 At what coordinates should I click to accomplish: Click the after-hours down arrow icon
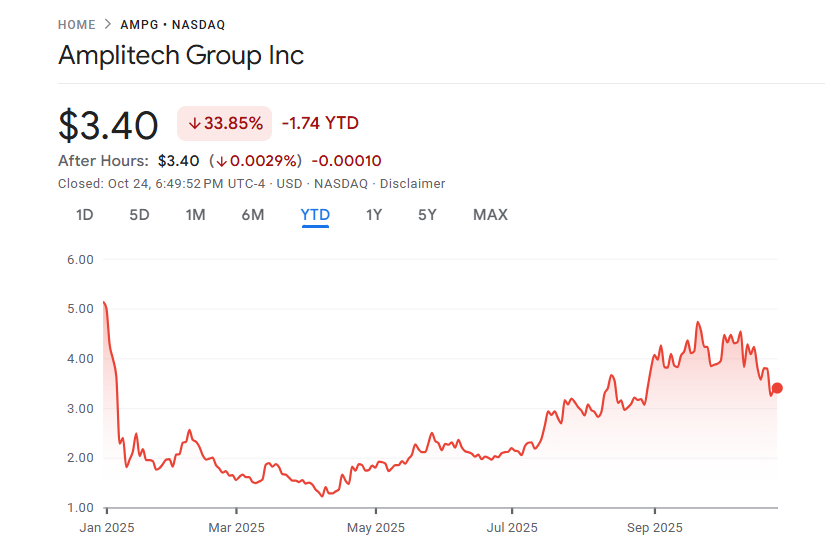pyautogui.click(x=222, y=161)
